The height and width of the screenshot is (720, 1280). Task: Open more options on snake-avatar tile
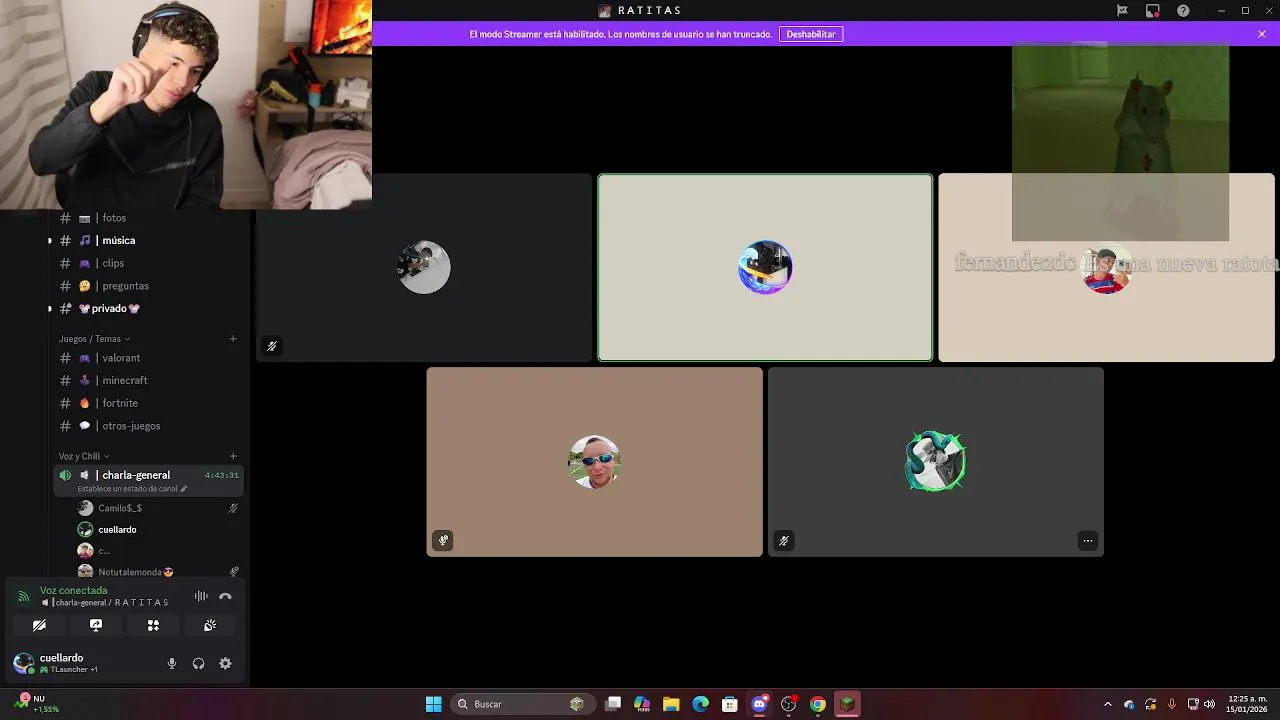[1088, 541]
